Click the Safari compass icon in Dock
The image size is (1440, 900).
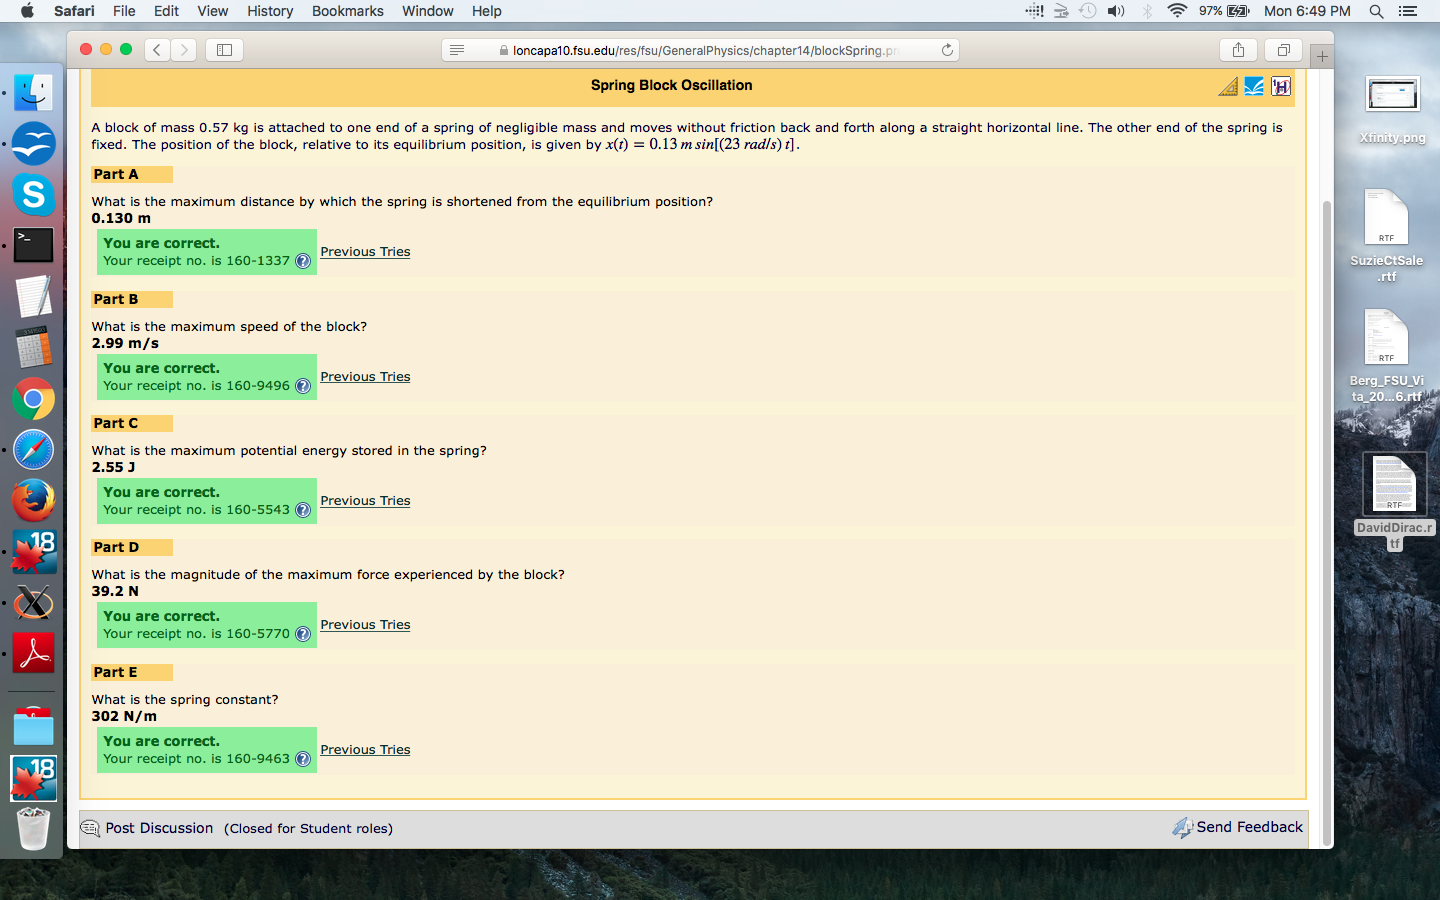tap(33, 450)
